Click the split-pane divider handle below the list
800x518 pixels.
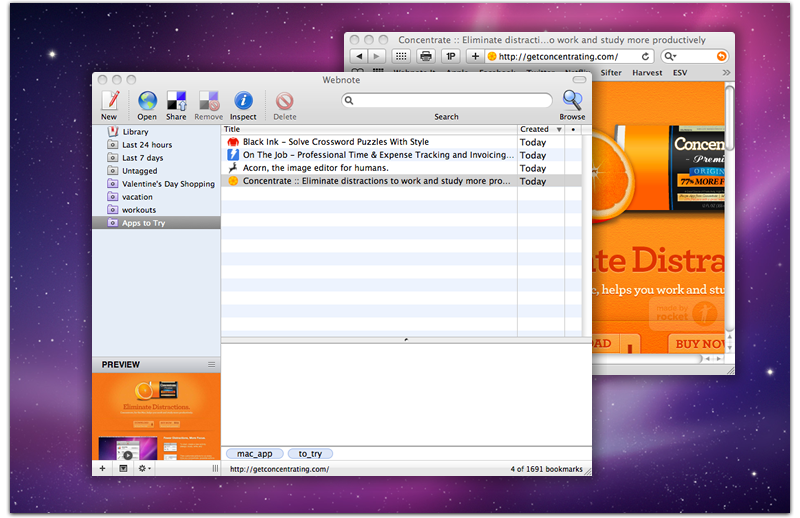406,339
